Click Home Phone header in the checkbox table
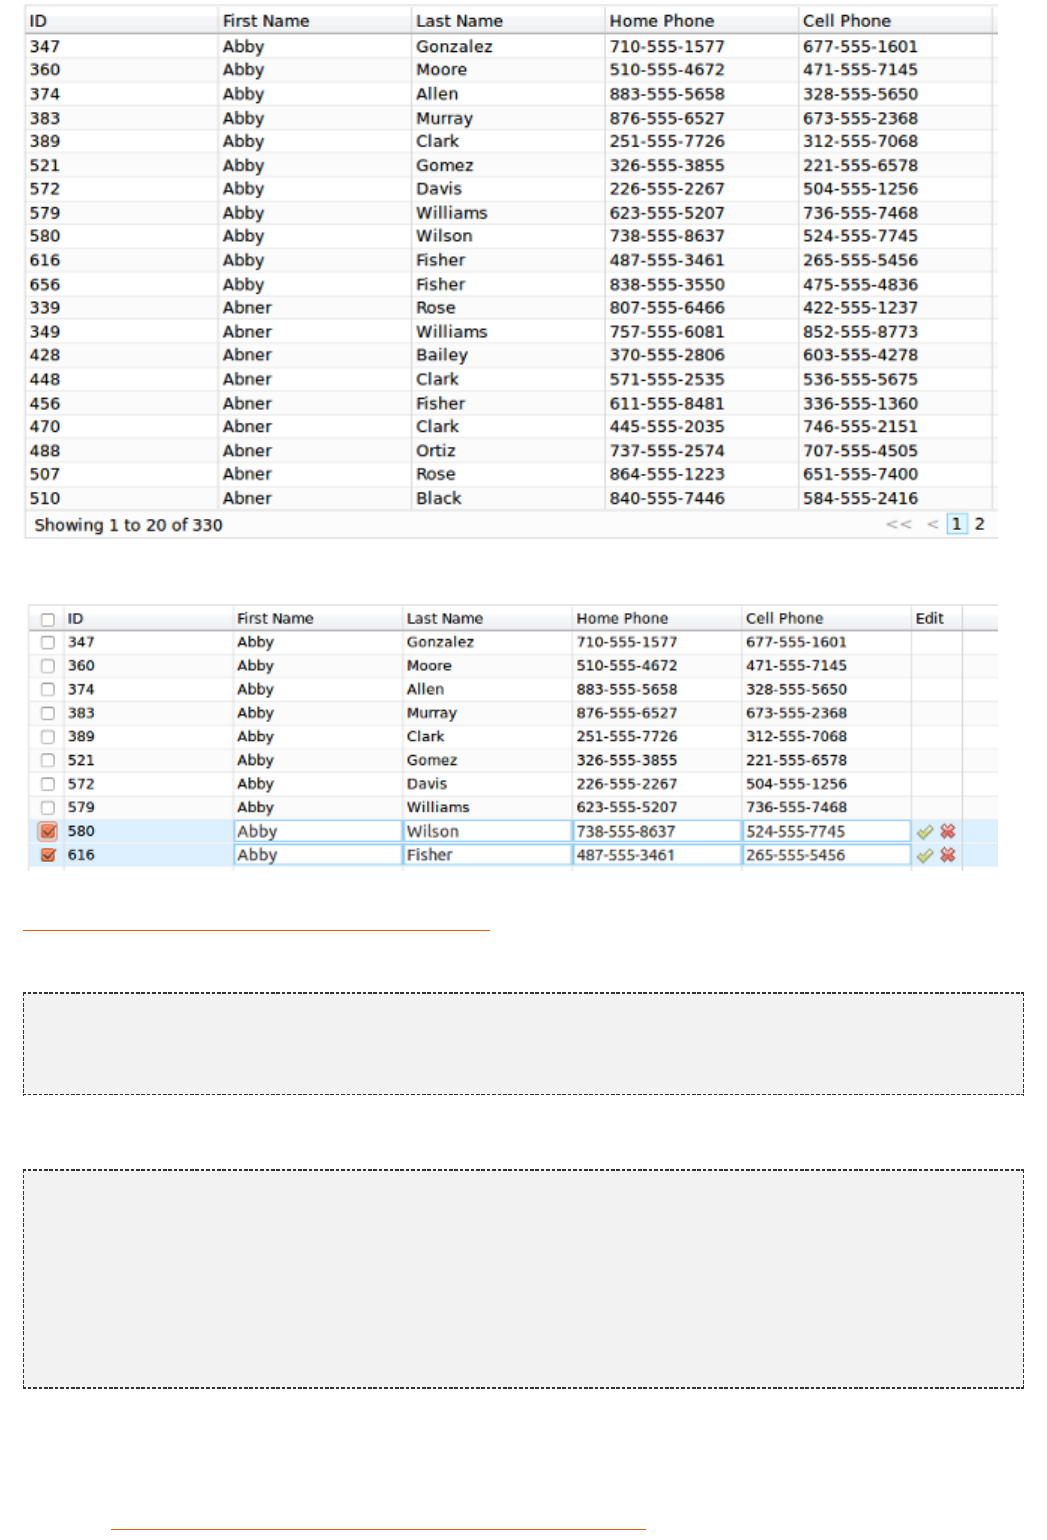1047x1540 pixels. pyautogui.click(x=657, y=619)
